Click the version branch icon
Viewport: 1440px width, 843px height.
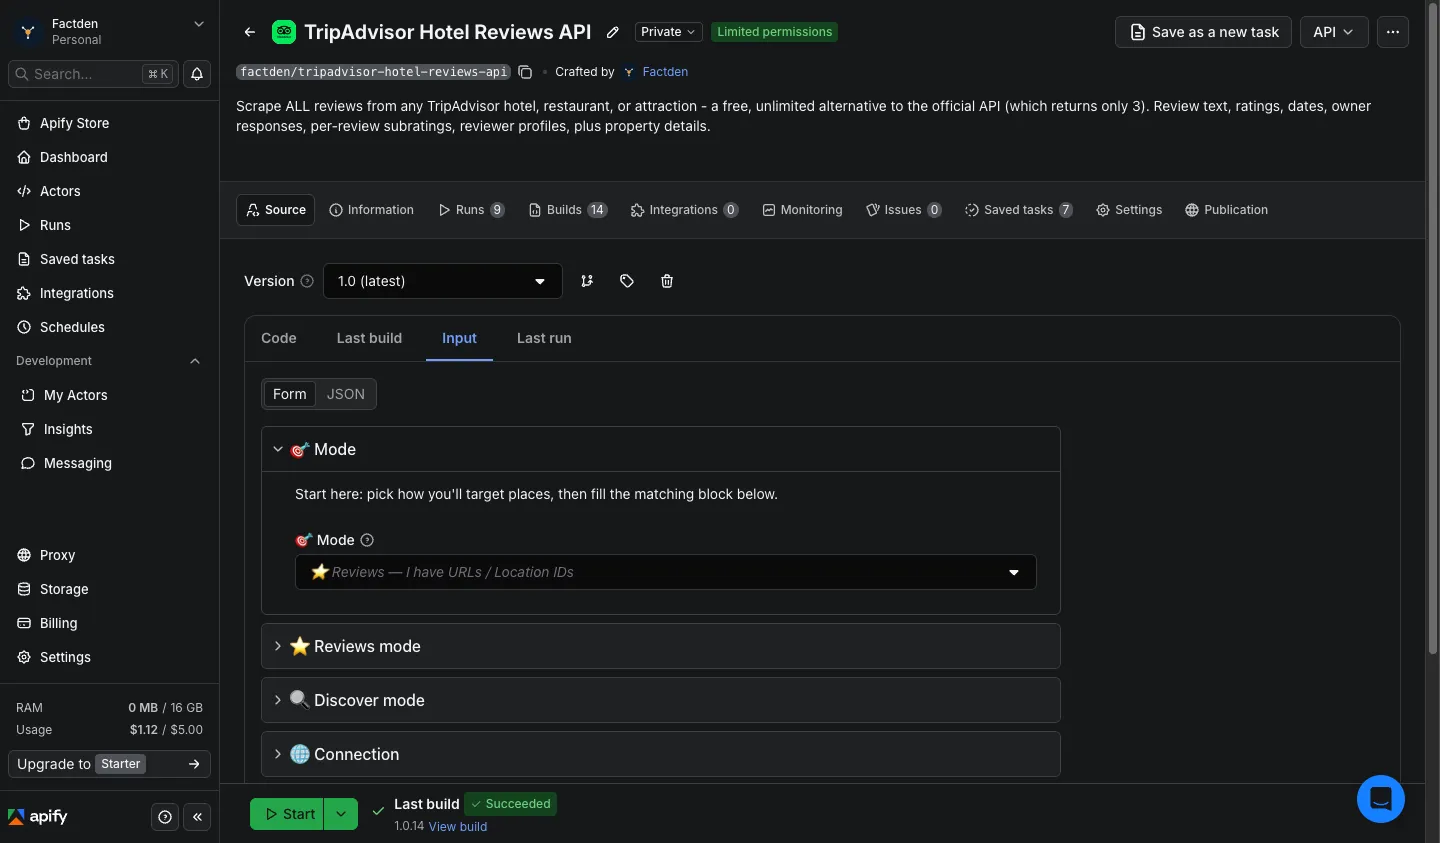[x=587, y=281]
